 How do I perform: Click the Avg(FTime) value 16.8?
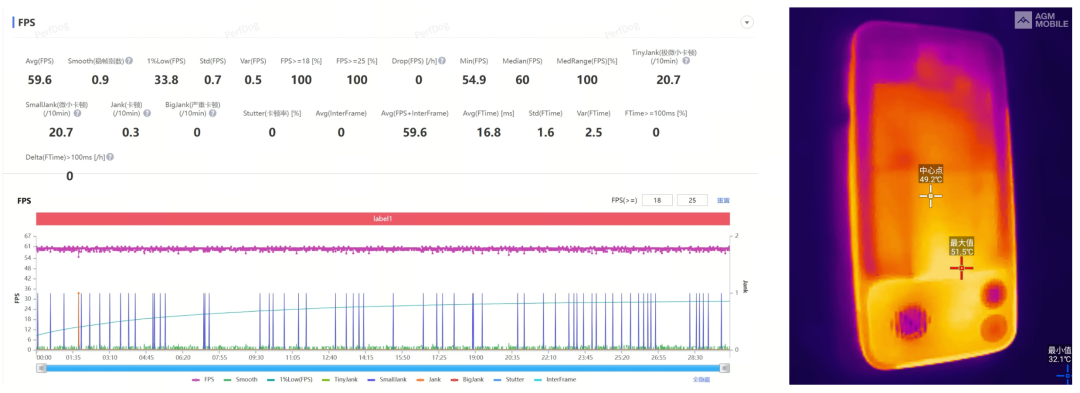(x=488, y=132)
